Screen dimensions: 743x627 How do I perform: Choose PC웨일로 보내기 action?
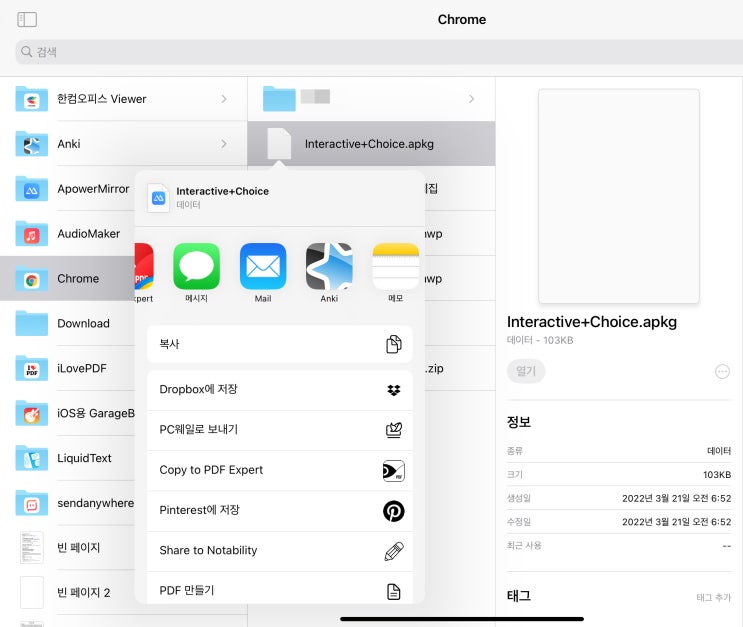coord(280,430)
